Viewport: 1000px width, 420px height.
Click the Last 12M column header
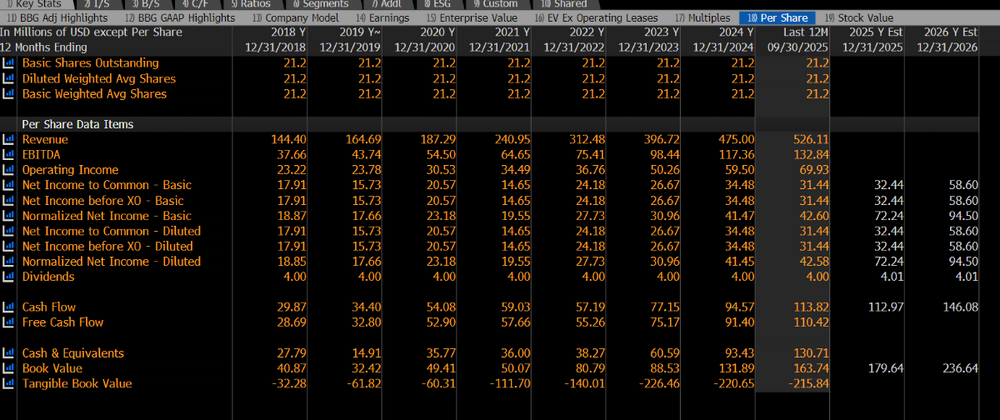coord(792,40)
